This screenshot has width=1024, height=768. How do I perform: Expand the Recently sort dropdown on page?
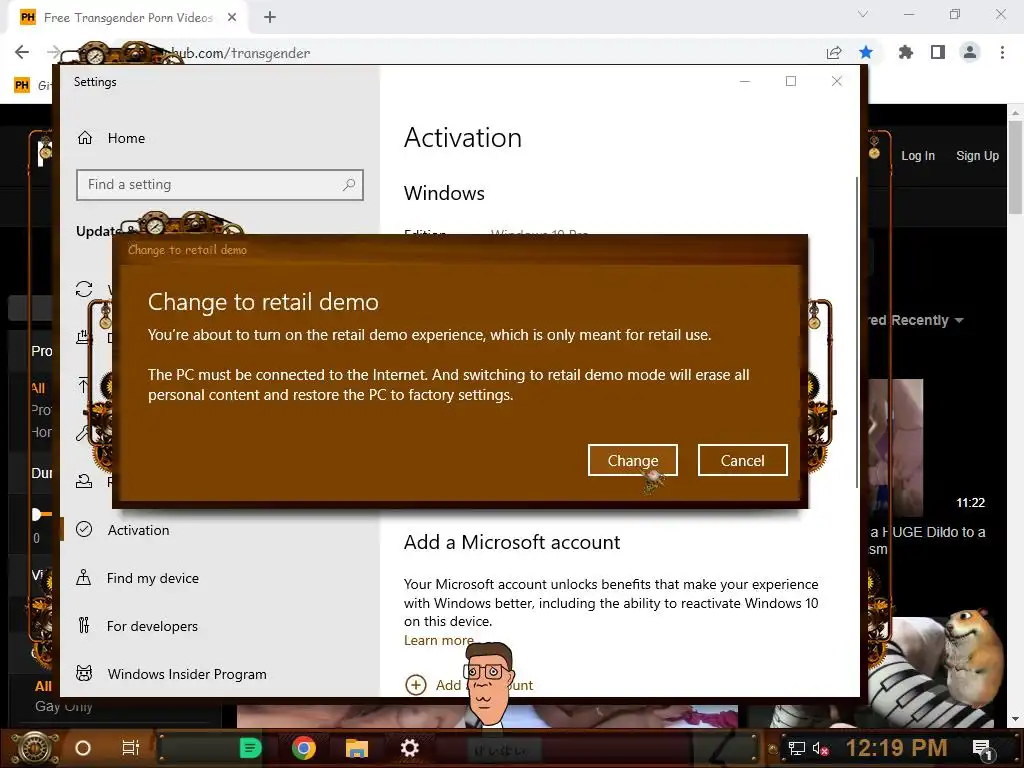point(959,320)
